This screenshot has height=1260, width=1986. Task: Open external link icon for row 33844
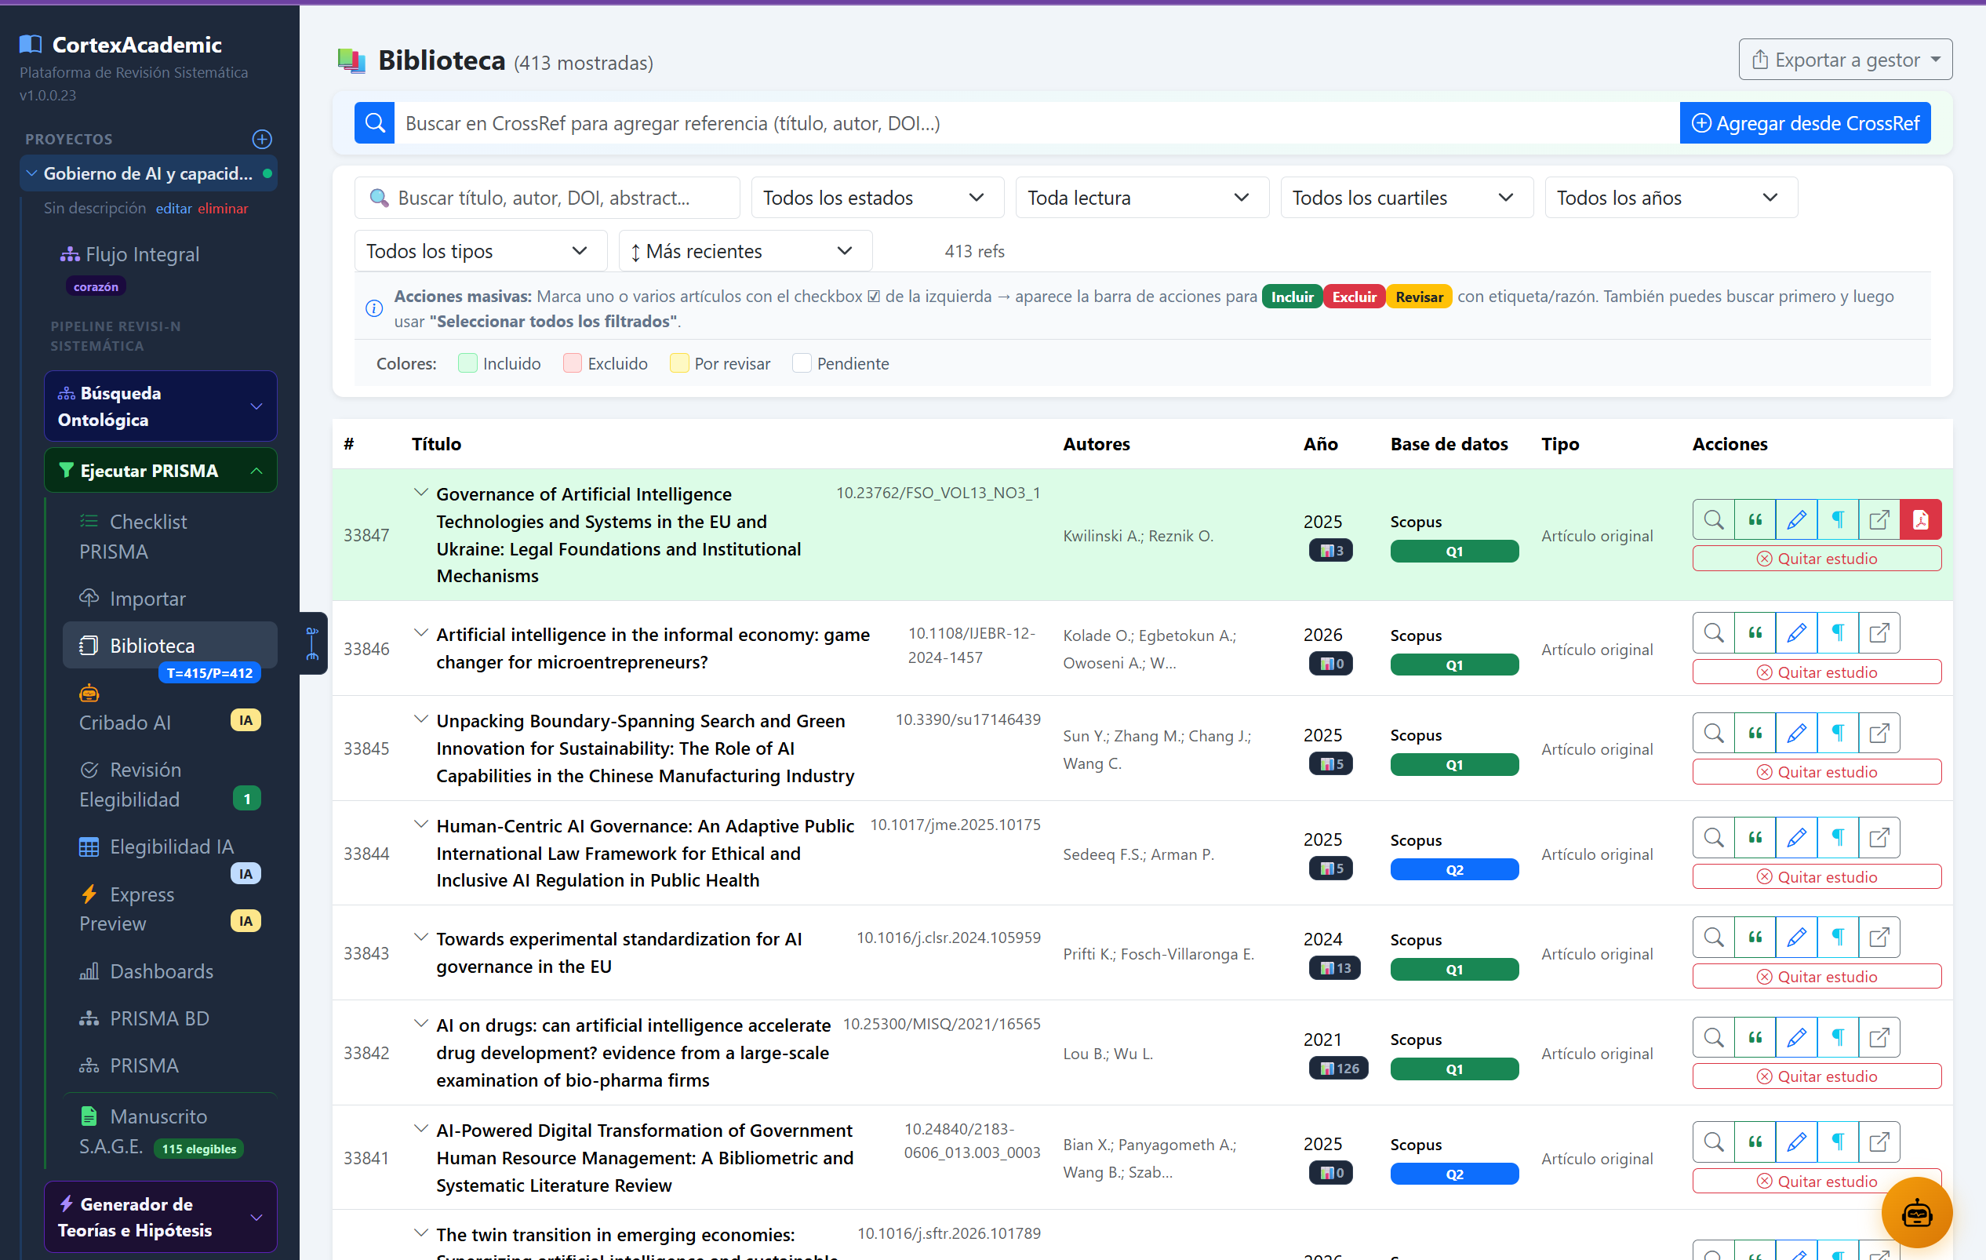point(1879,838)
